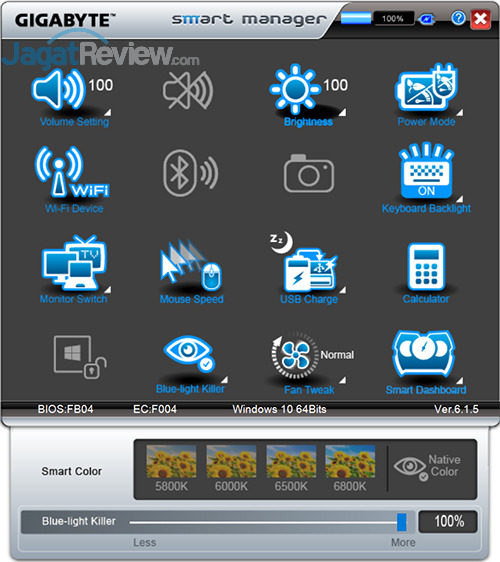Screen dimensions: 500x562
Task: Select the 5800K color temperature thumbnail
Action: (x=171, y=461)
